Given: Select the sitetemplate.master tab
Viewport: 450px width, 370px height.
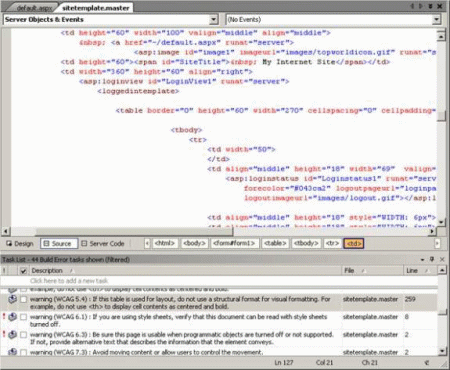Looking at the screenshot, I should click(95, 8).
